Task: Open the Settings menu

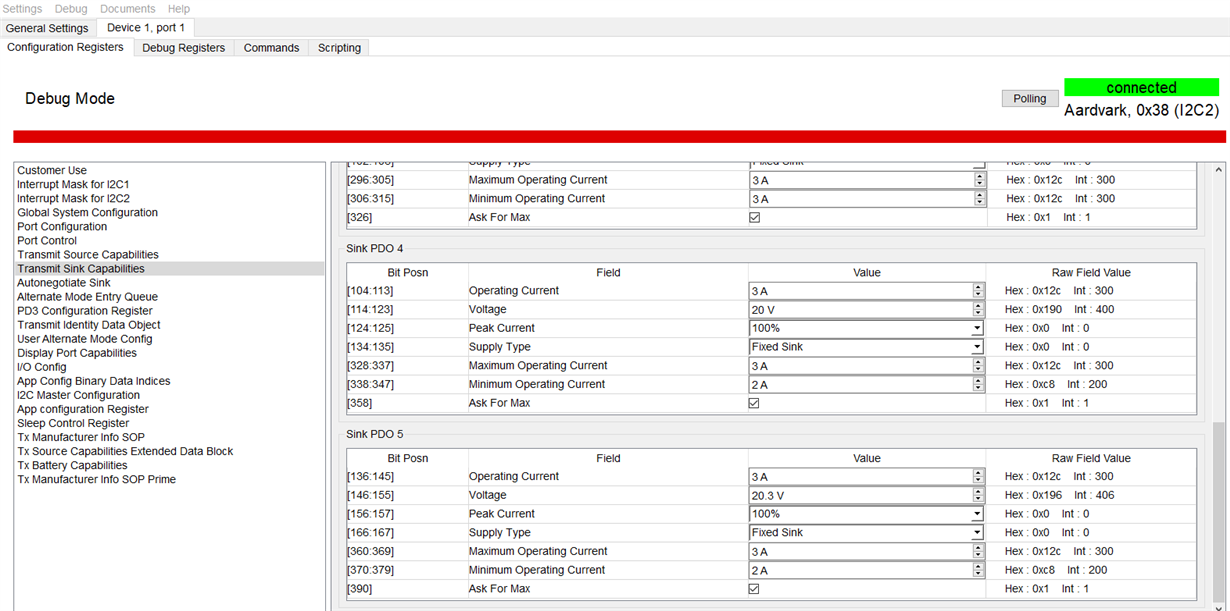Action: [x=23, y=8]
